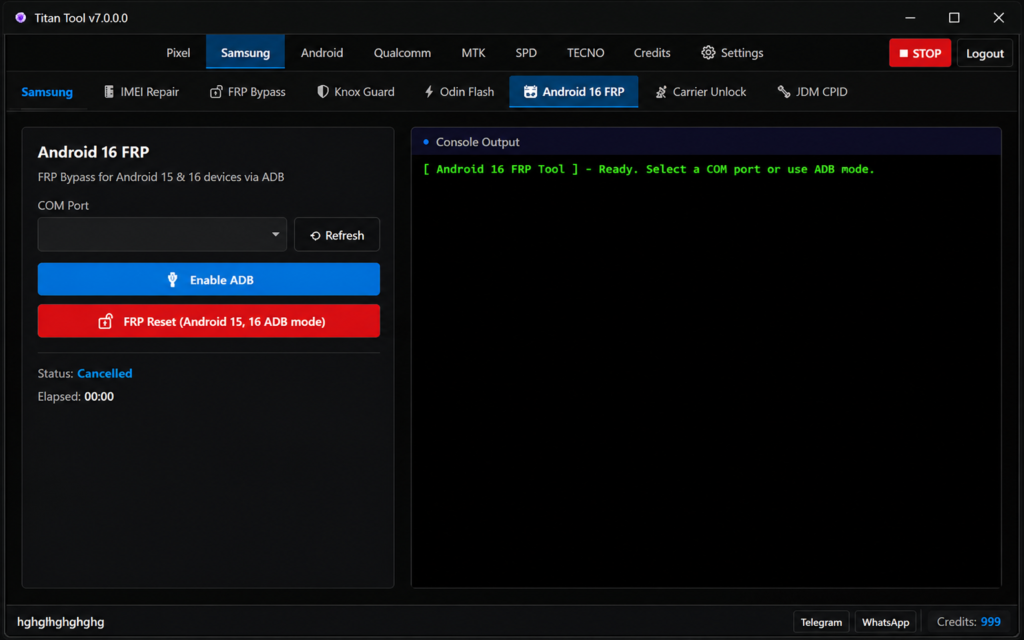This screenshot has width=1024, height=640.
Task: Minimize the Titan Tool window
Action: (910, 18)
